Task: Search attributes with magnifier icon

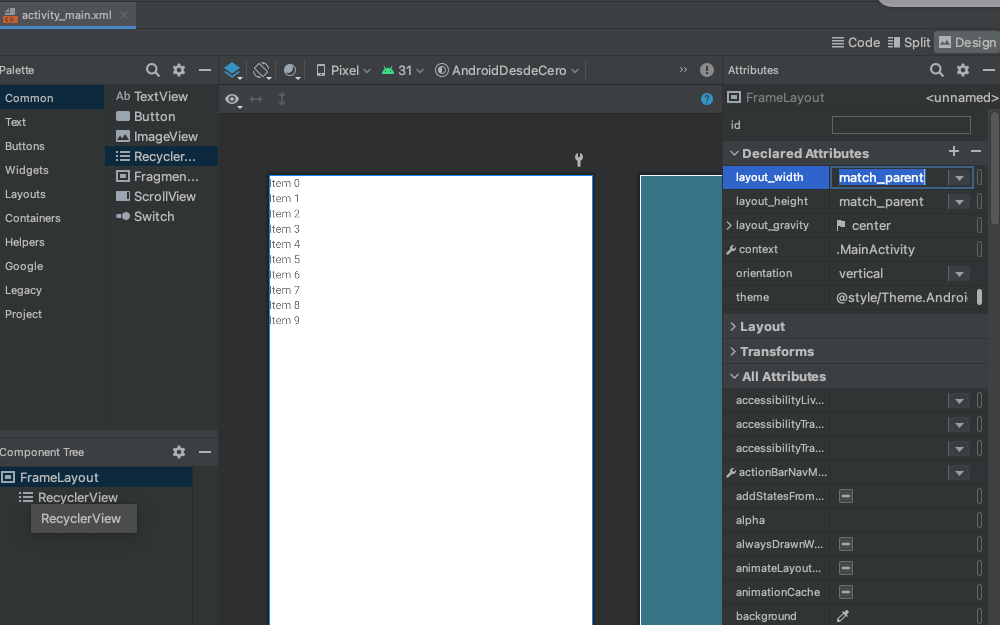Action: [936, 70]
